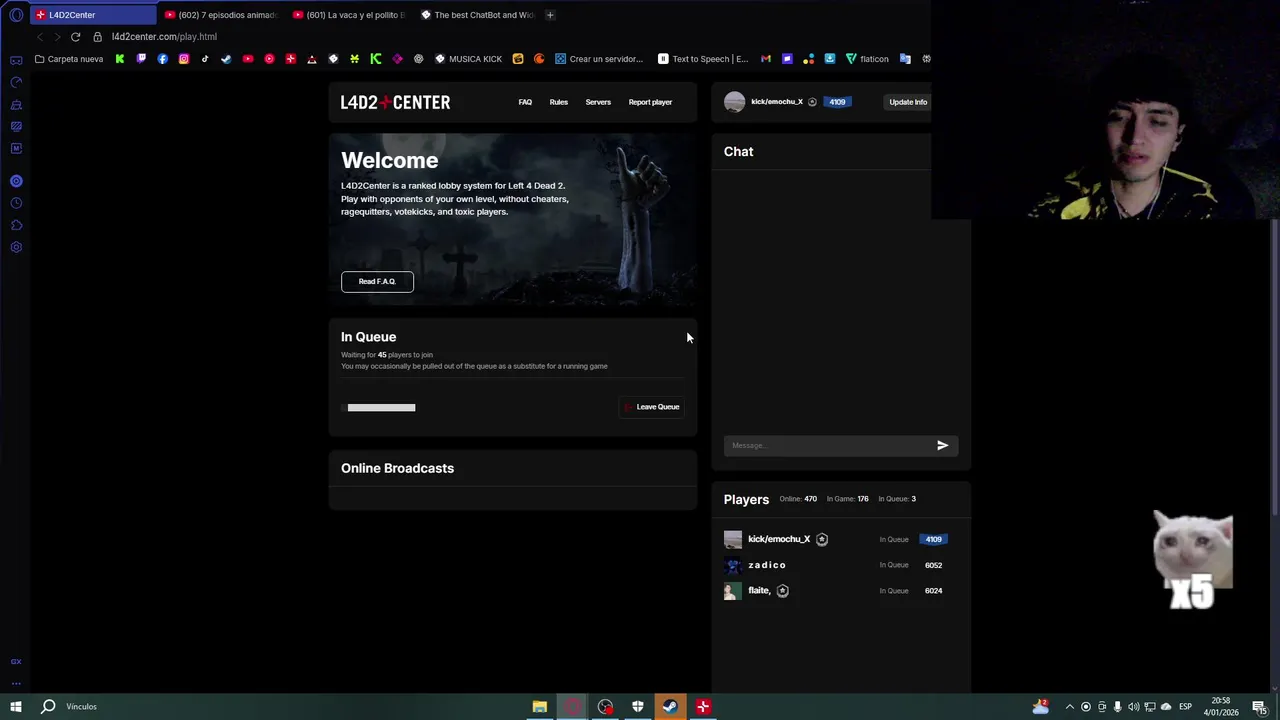Open the Report player nav link
1280x720 pixels.
(650, 102)
